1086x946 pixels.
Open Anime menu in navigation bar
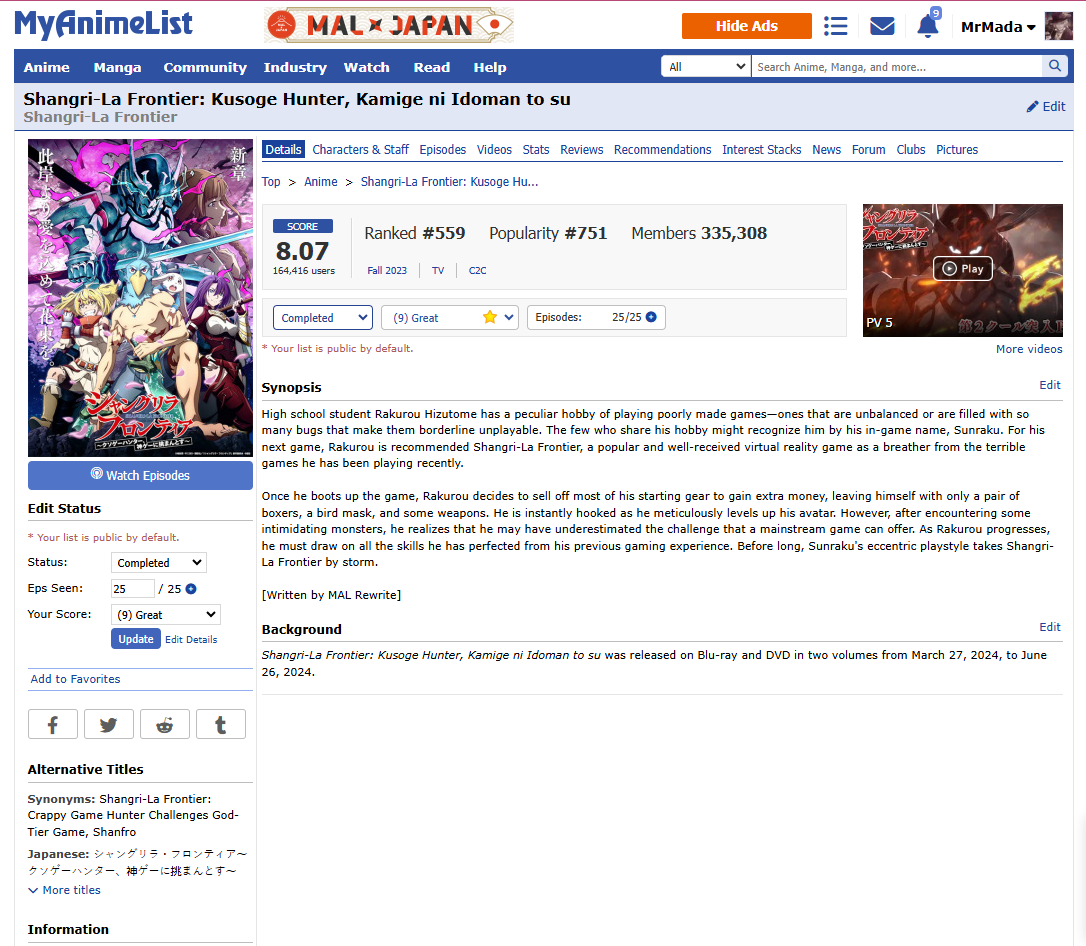[x=46, y=67]
